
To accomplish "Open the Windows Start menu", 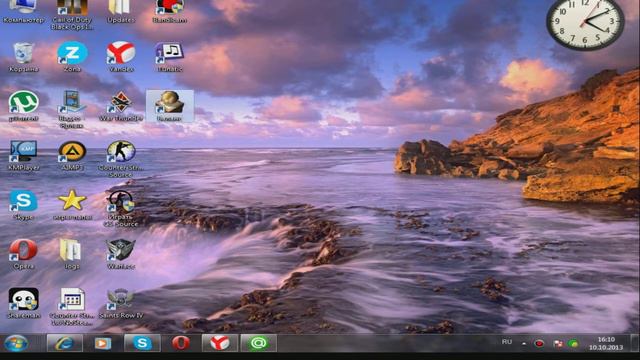I will pyautogui.click(x=16, y=343).
